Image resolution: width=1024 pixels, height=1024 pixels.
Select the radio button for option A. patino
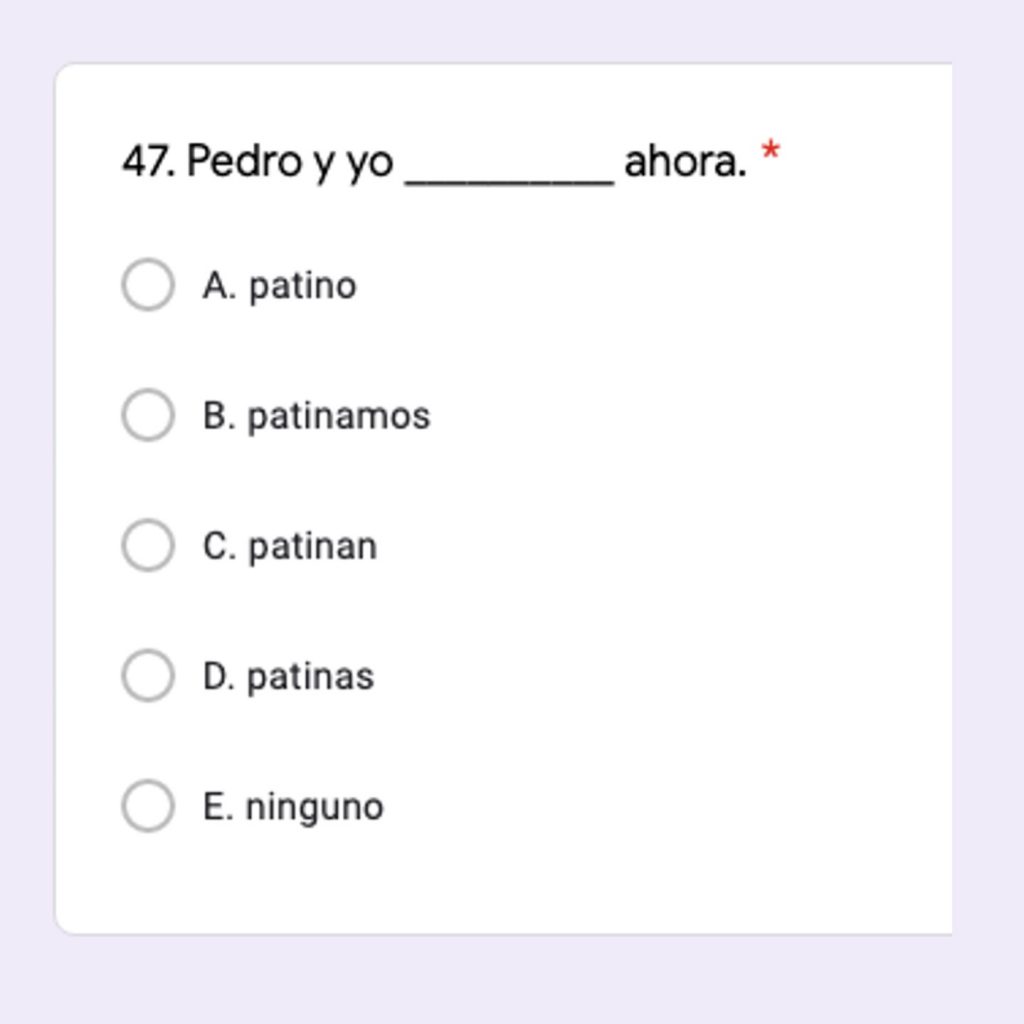click(148, 284)
